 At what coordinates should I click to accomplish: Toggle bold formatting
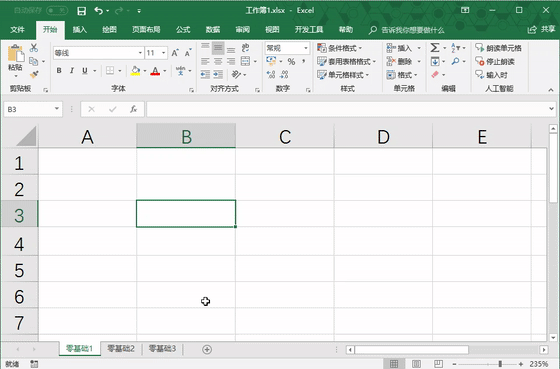click(59, 70)
